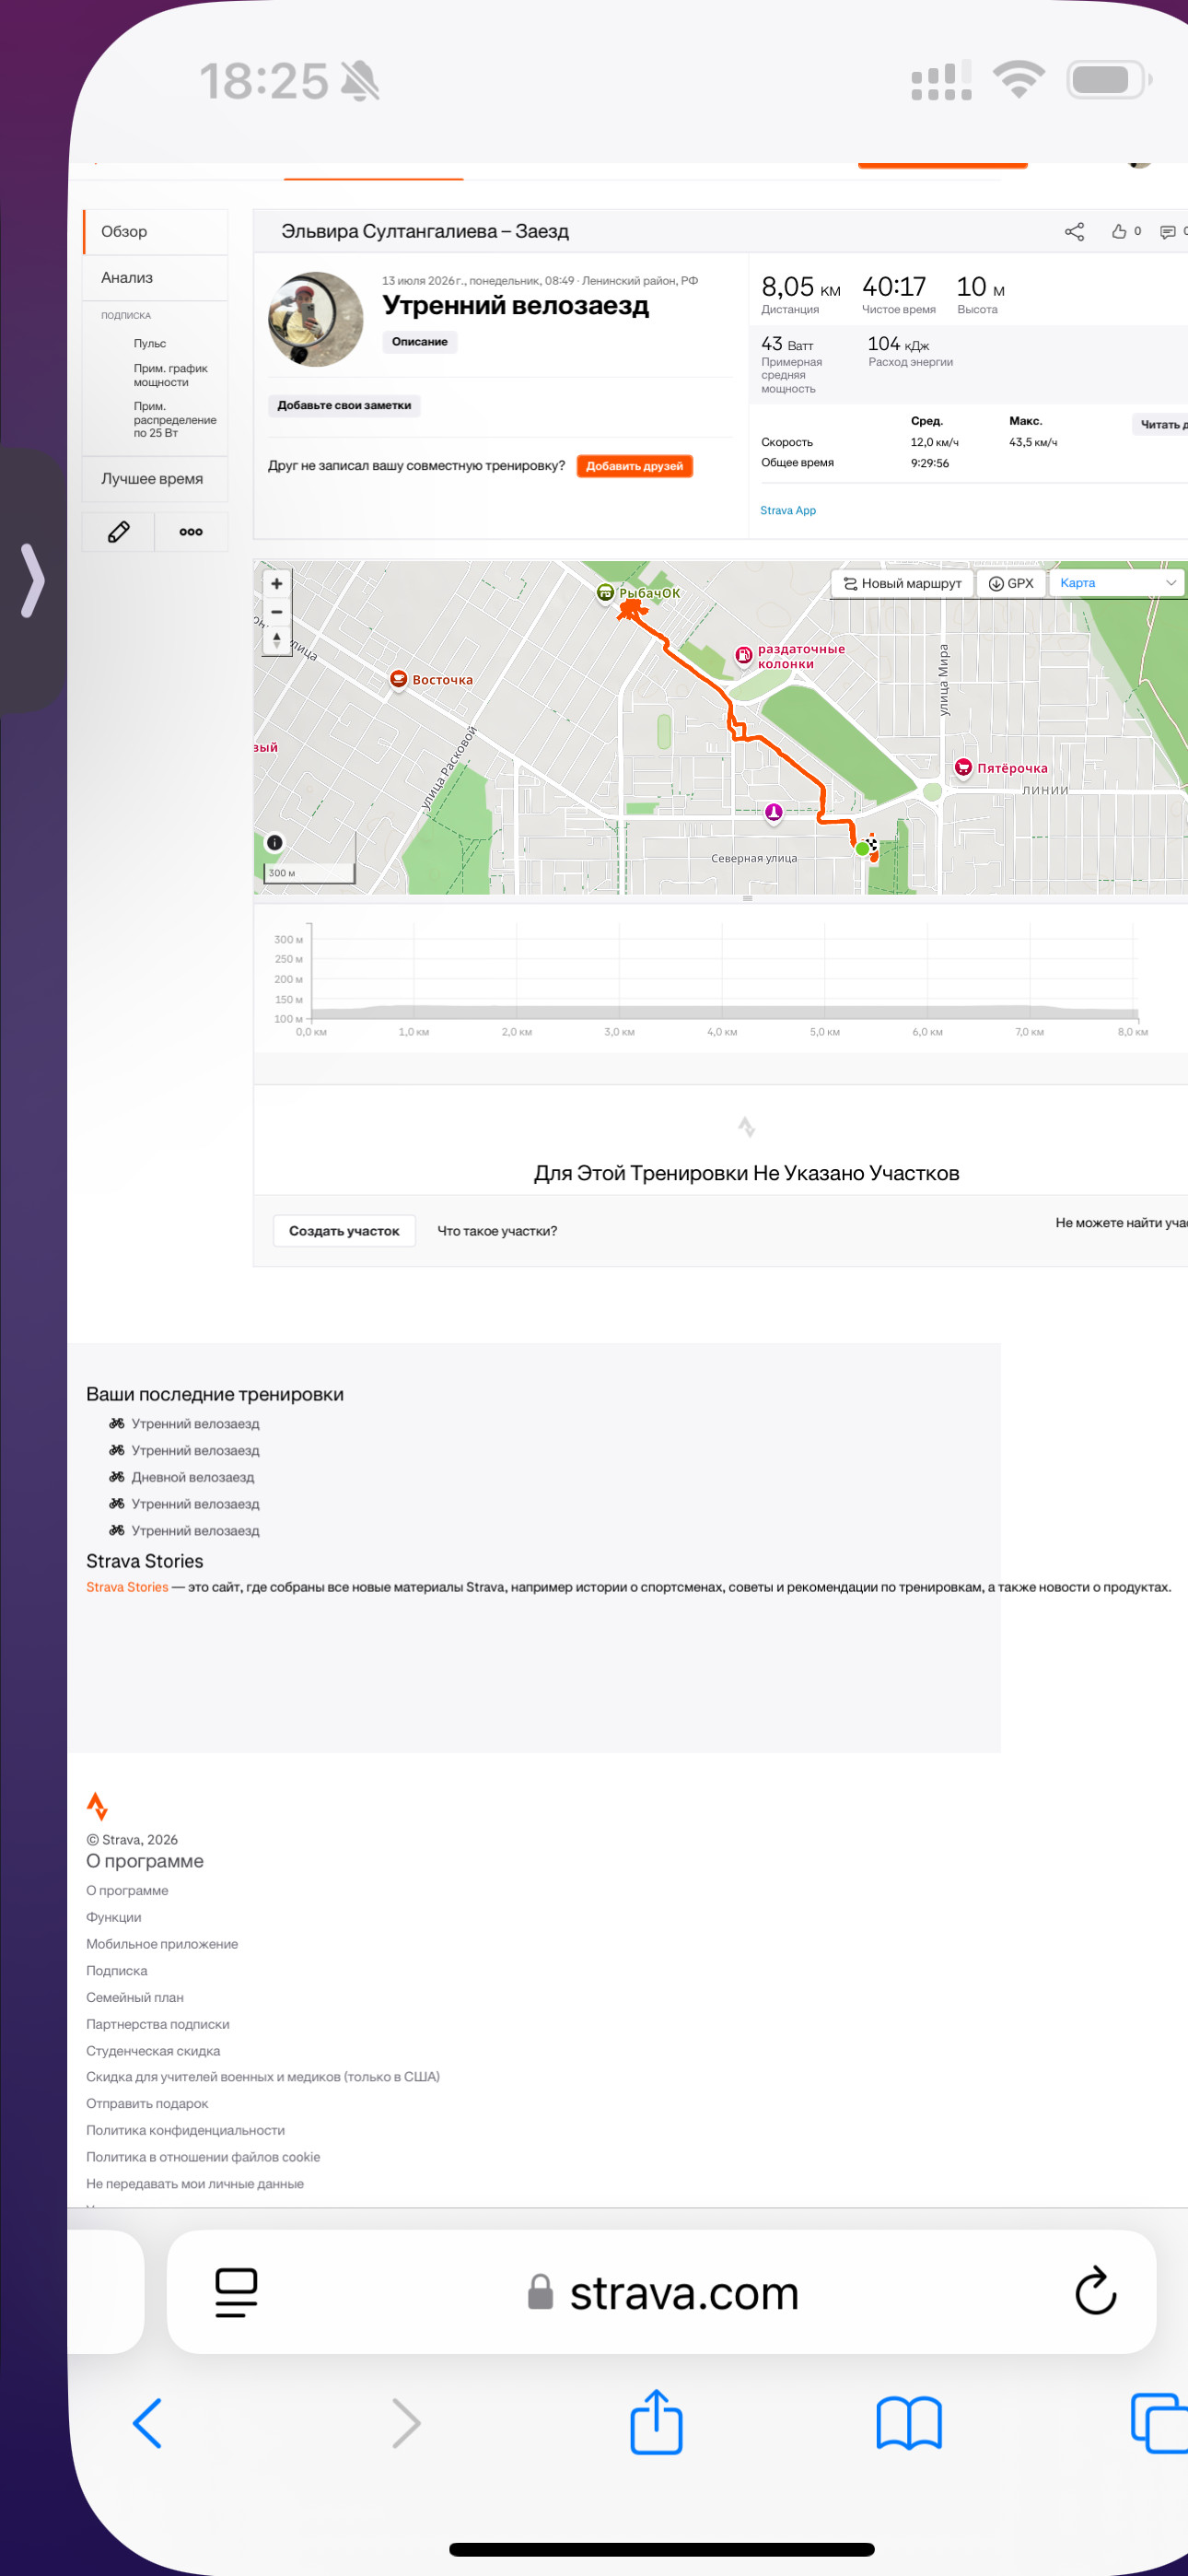This screenshot has width=1188, height=2576.
Task: Open the Дневной велозаезд workout
Action: 193,1477
